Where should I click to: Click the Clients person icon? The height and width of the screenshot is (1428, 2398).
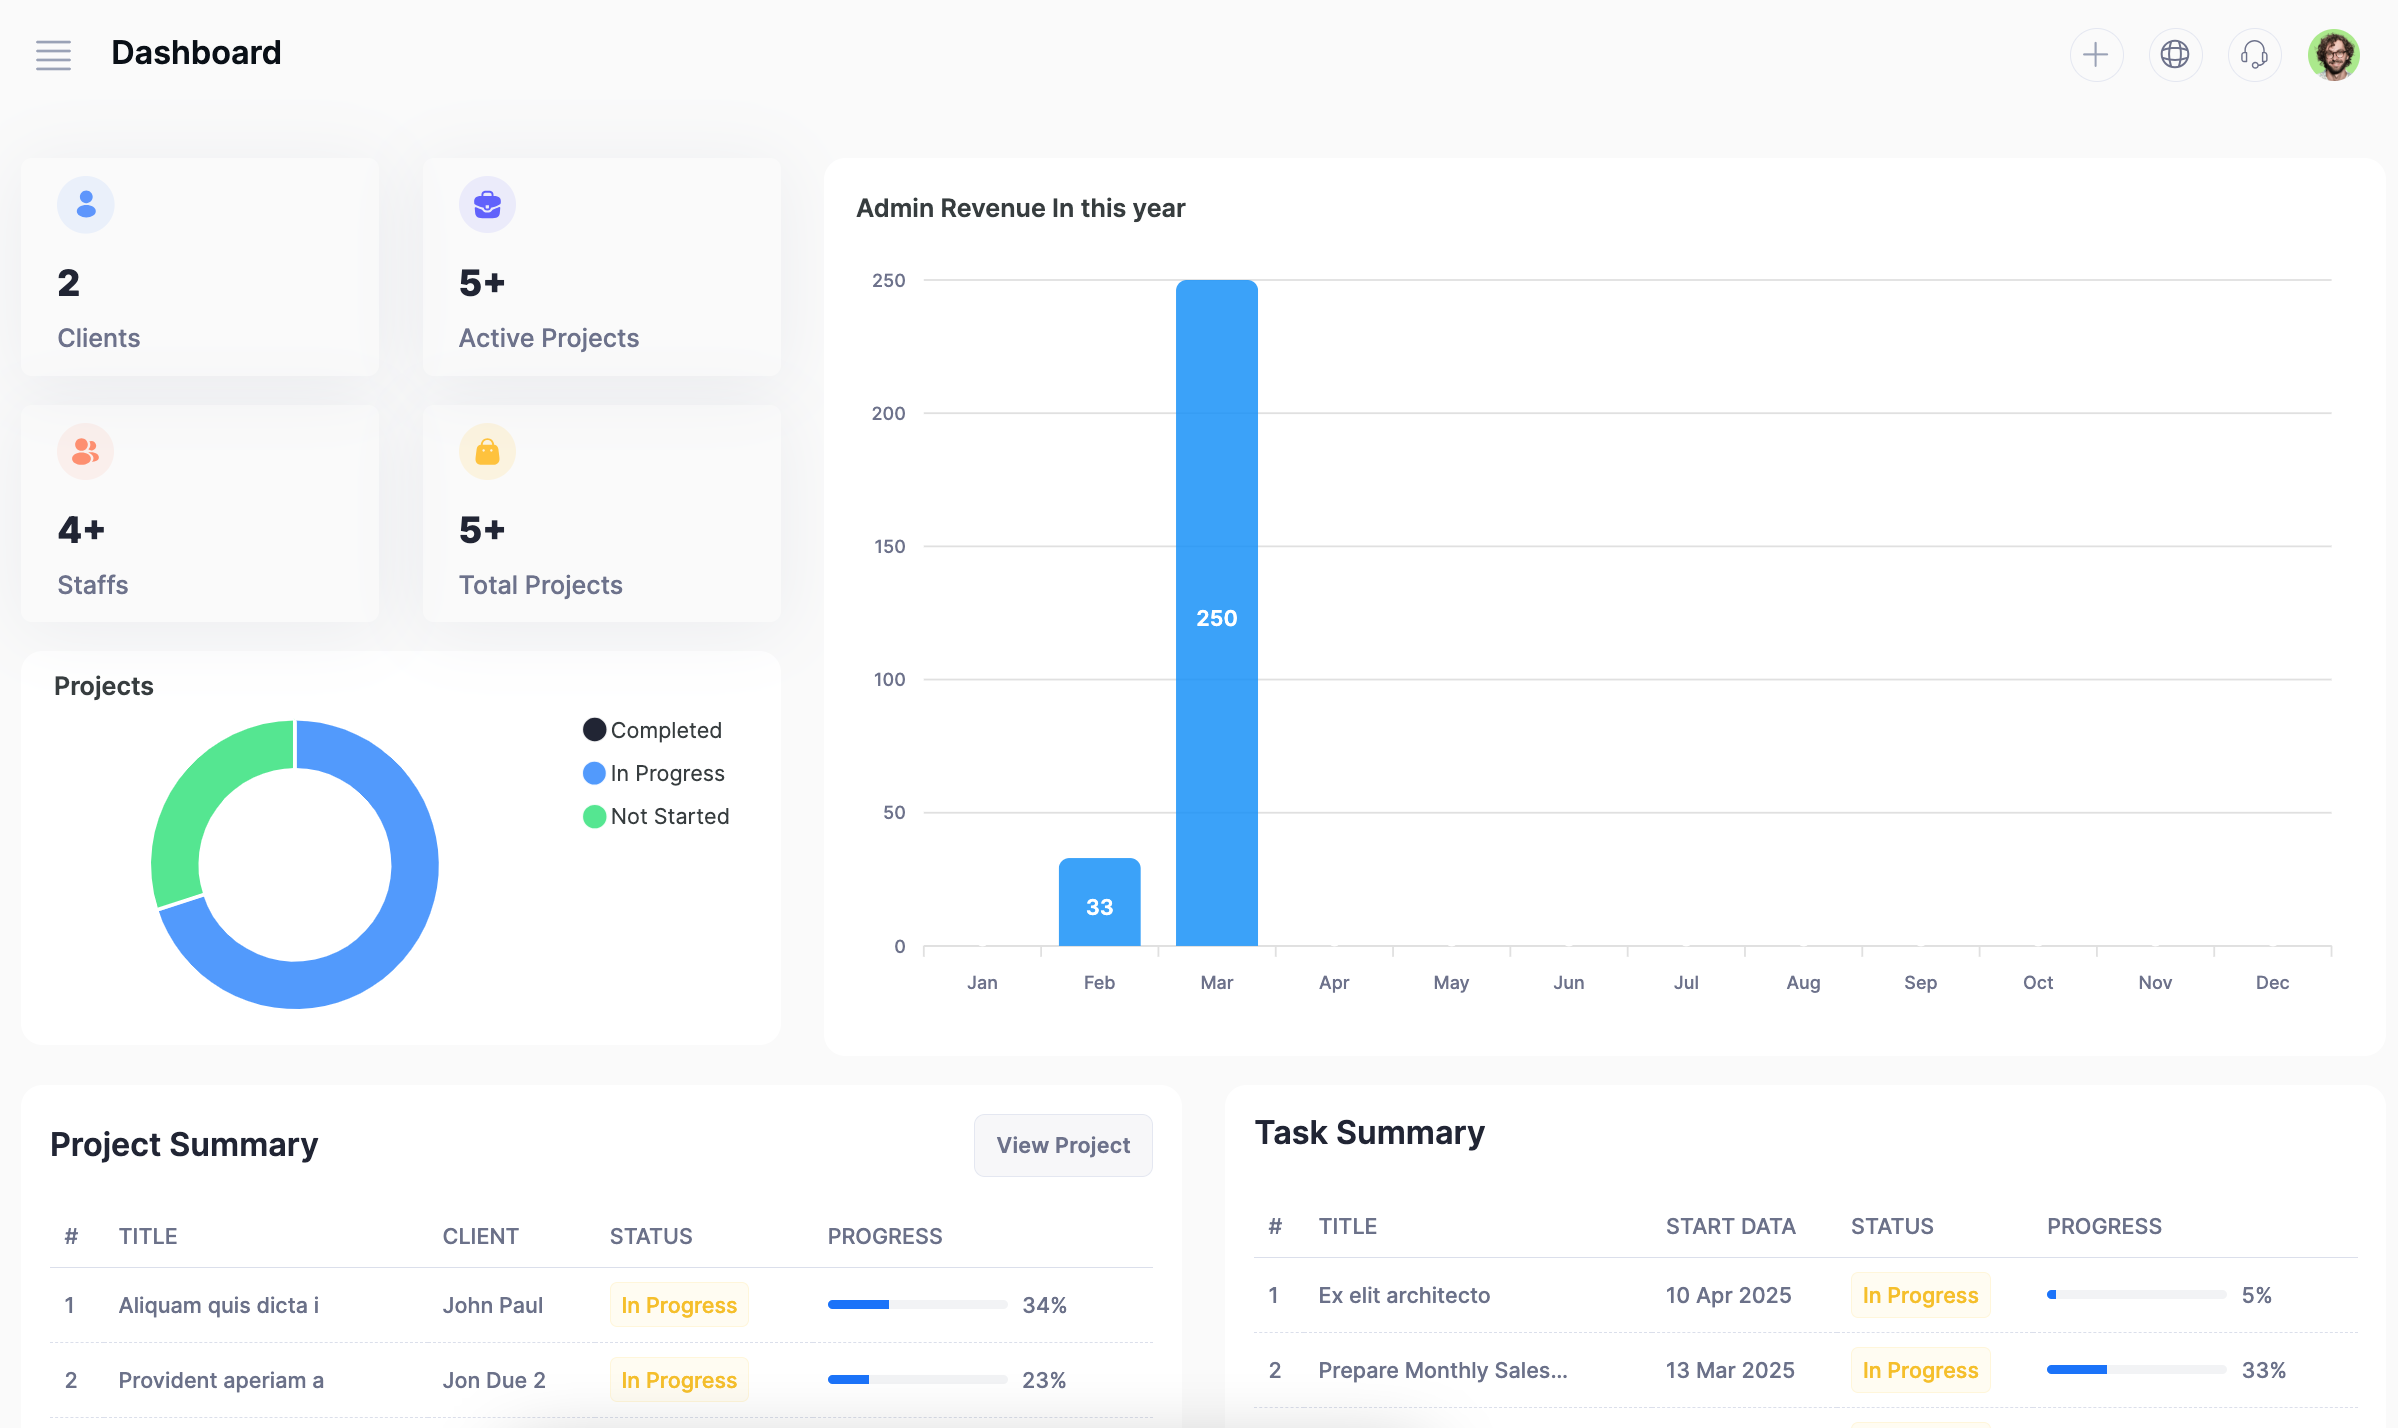coord(86,205)
